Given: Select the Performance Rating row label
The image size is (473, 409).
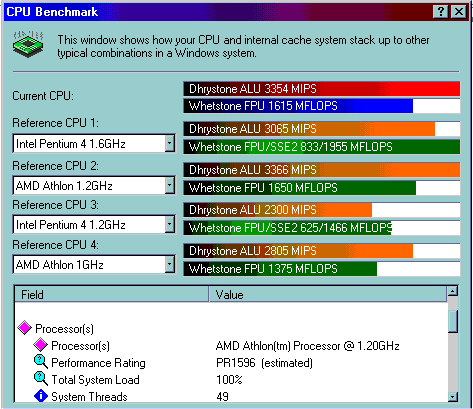Looking at the screenshot, I should click(x=98, y=363).
